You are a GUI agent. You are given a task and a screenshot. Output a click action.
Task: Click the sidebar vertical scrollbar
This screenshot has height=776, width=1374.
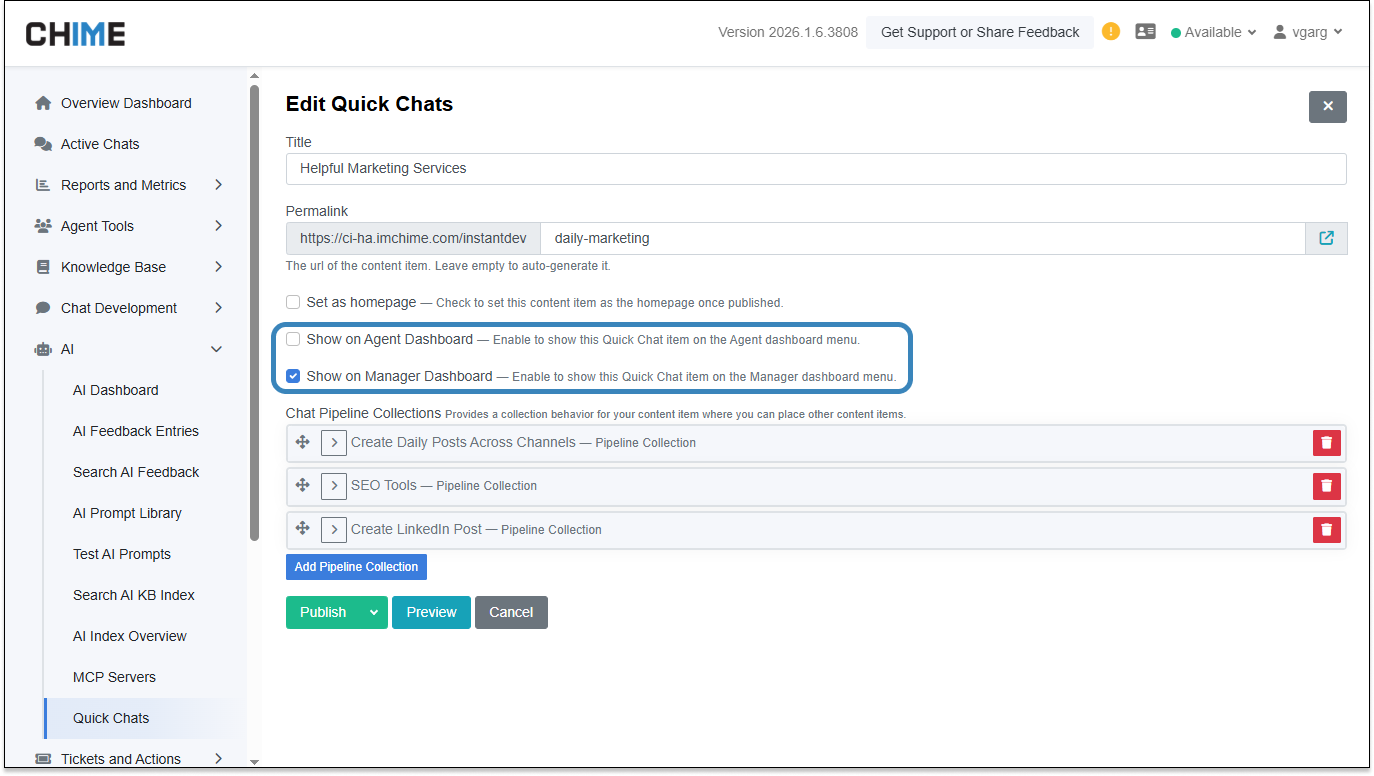(x=254, y=310)
